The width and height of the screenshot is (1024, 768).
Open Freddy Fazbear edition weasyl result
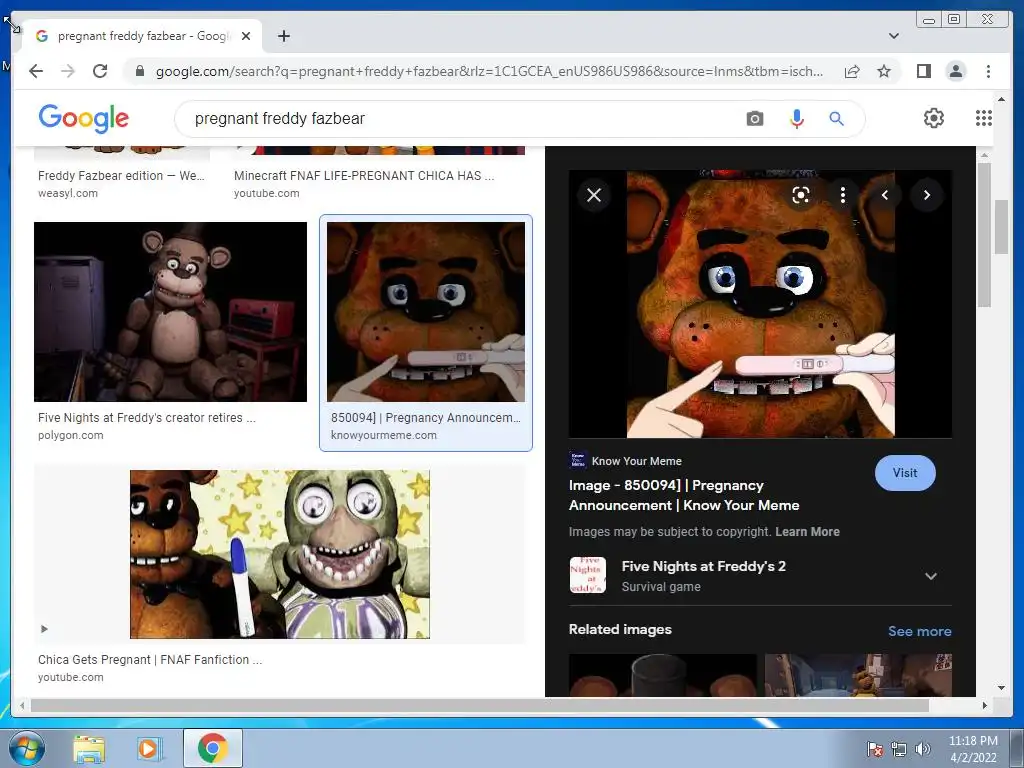(x=121, y=176)
